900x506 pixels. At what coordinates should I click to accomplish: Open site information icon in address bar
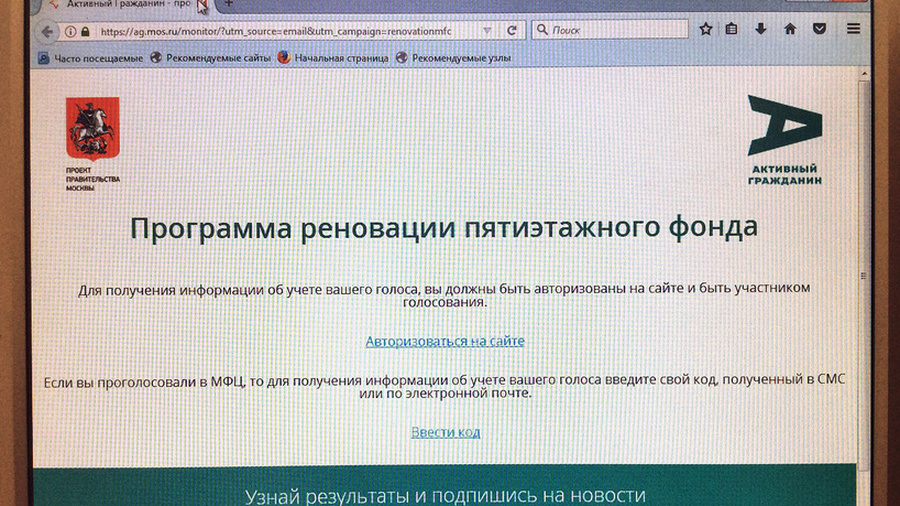tap(71, 31)
